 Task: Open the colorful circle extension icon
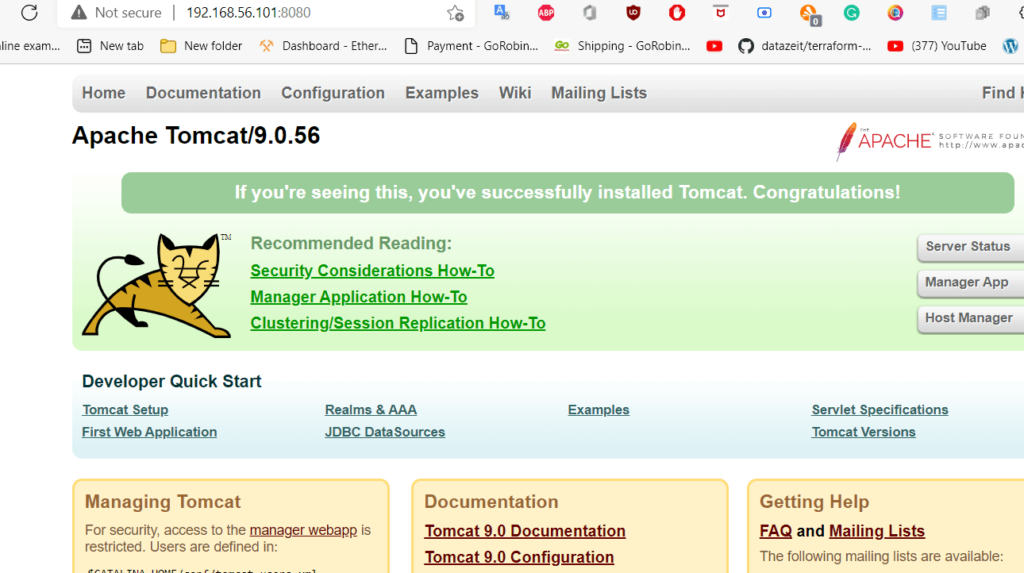tap(895, 13)
